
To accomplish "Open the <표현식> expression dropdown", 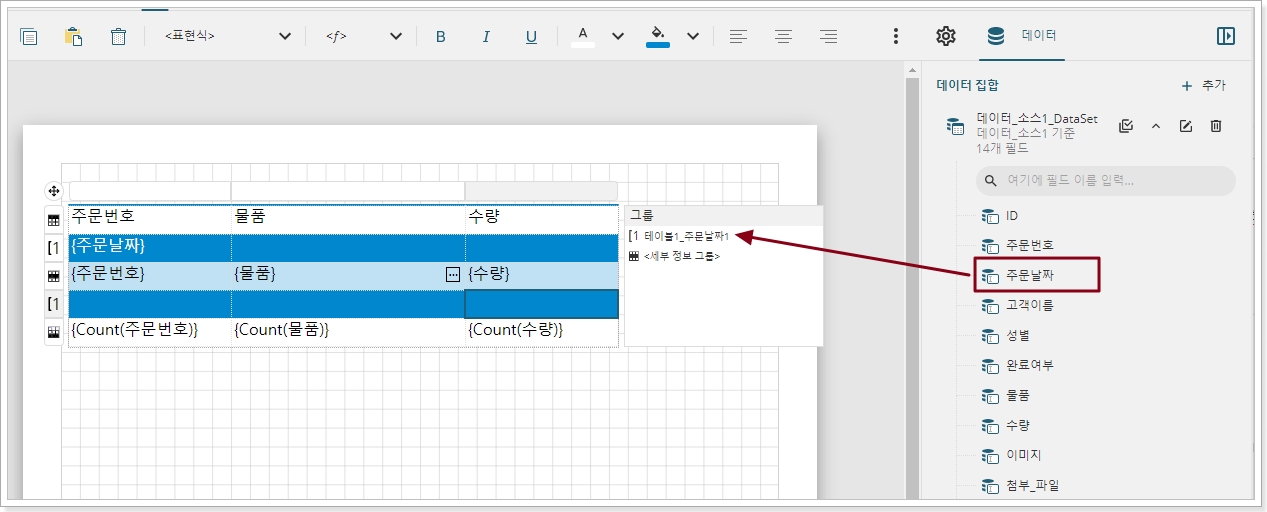I will 228,36.
